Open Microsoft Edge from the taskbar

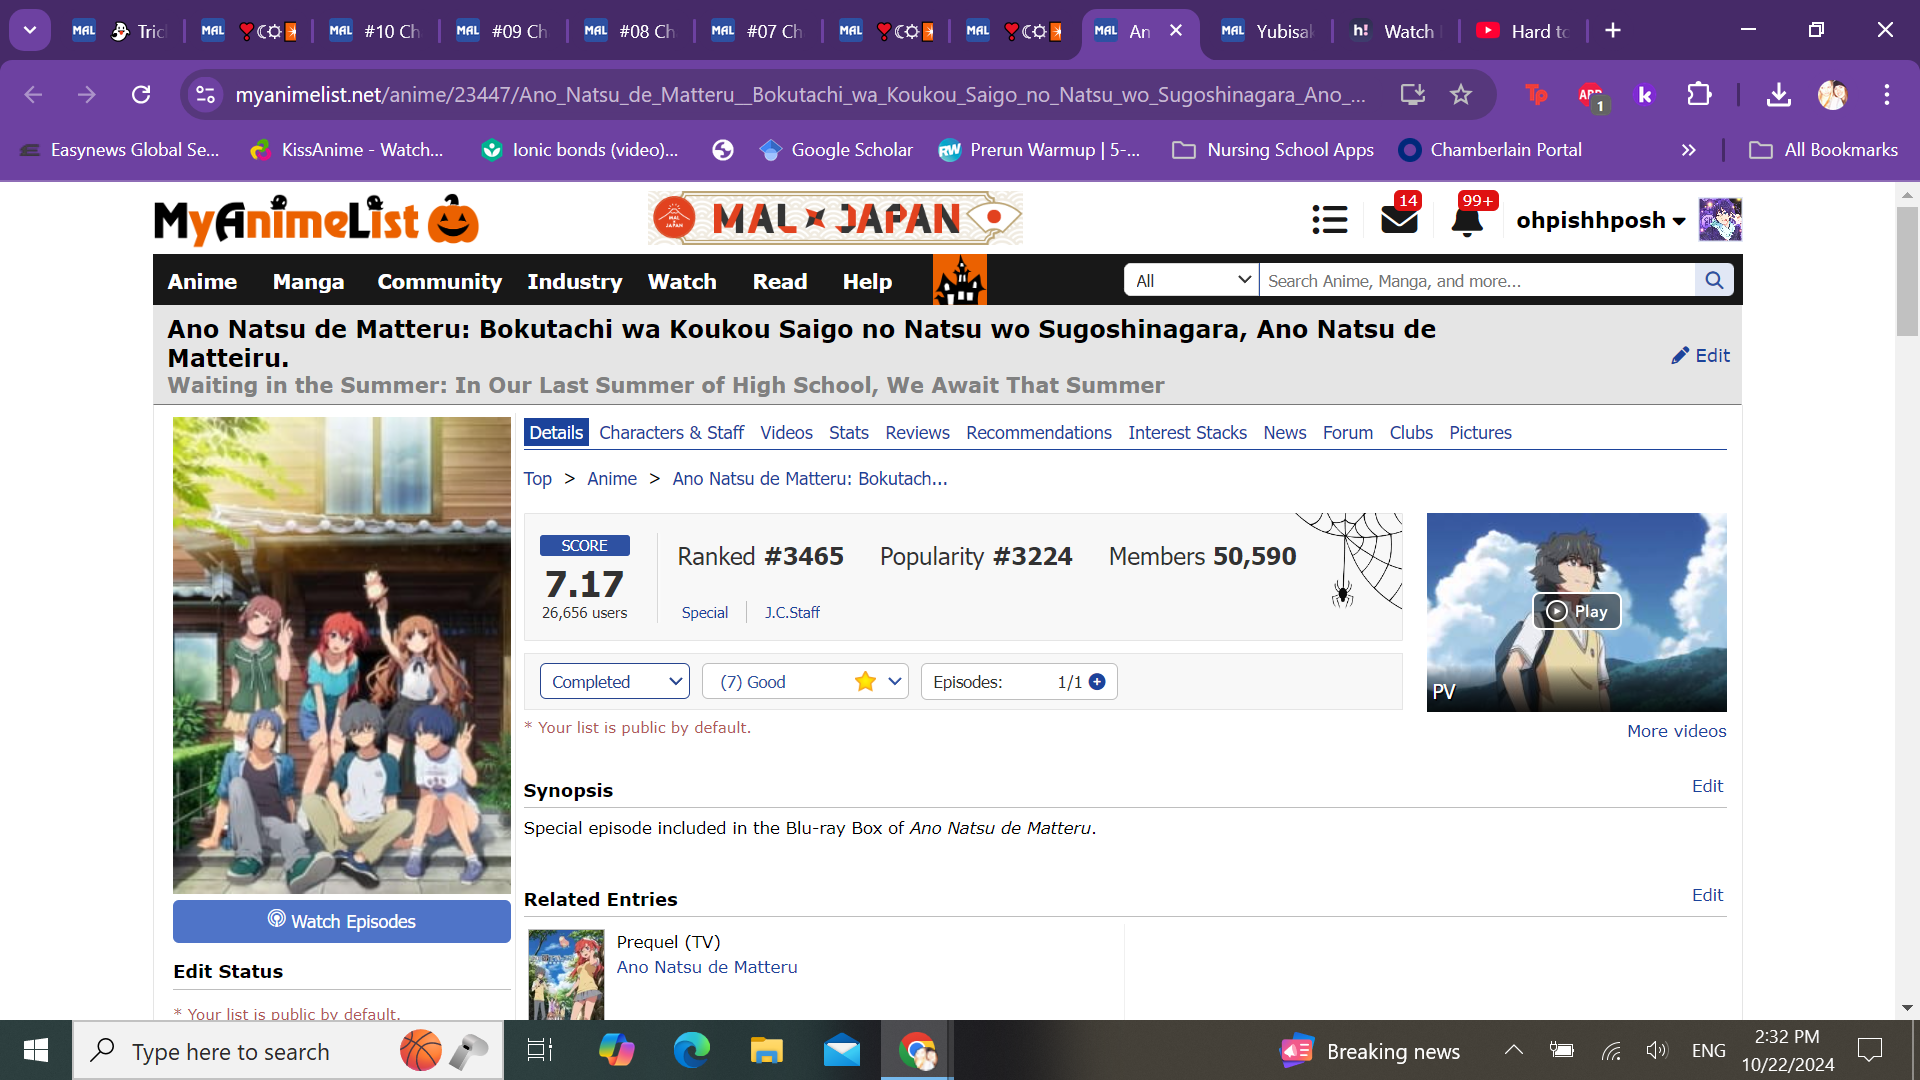[x=691, y=1050]
